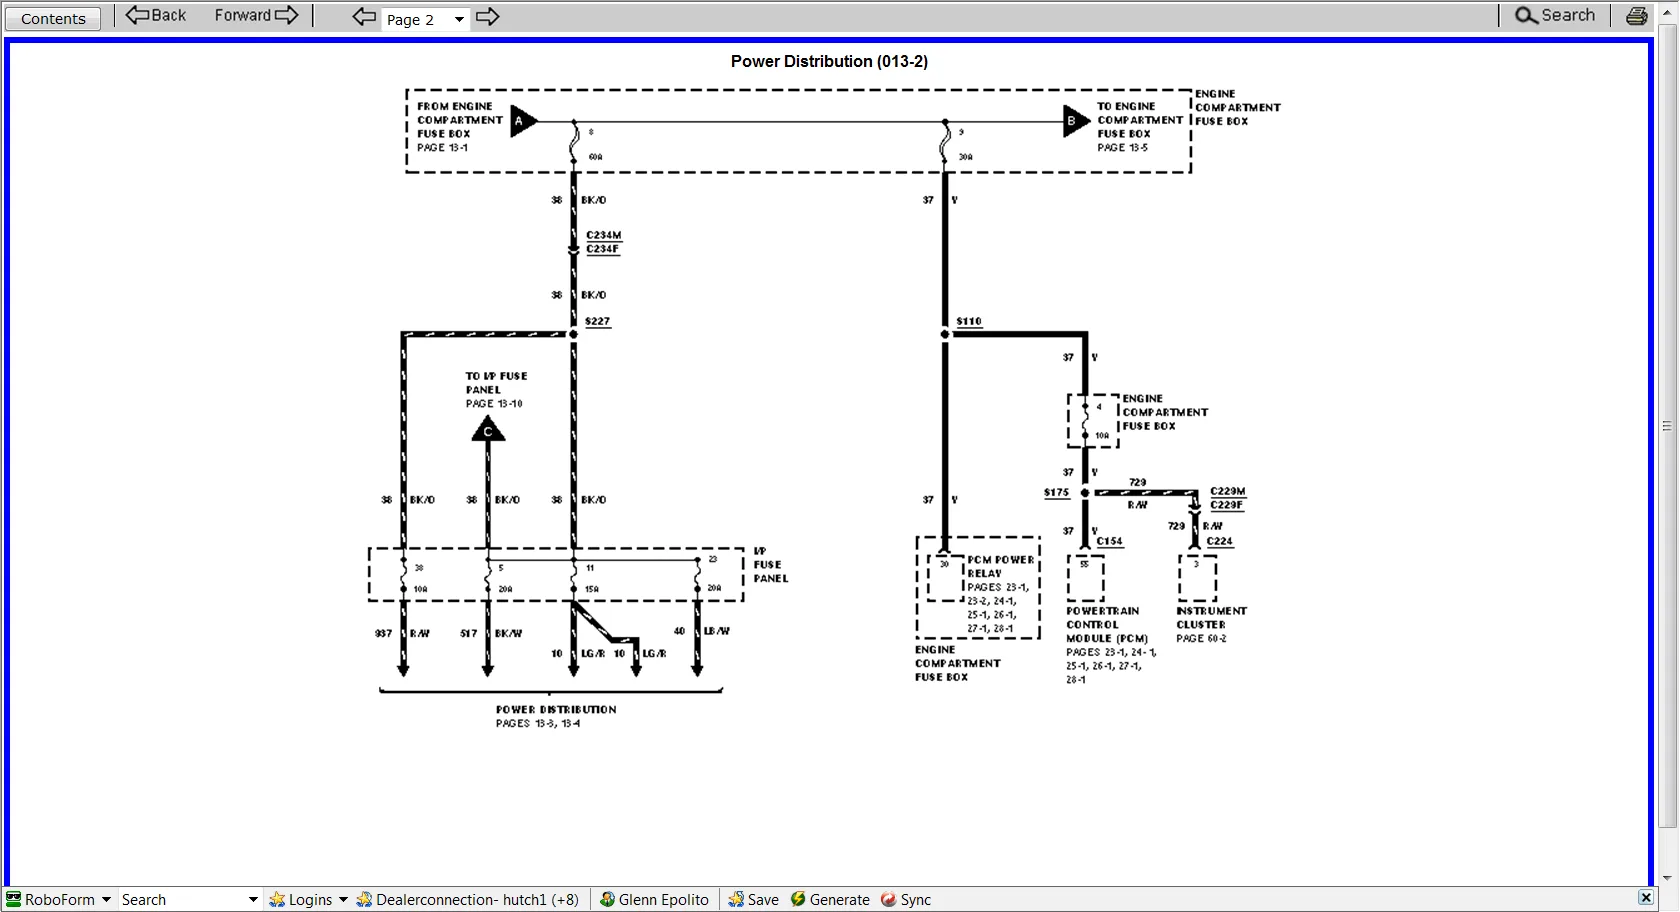Click scrollbar up arrow
The height and width of the screenshot is (912, 1680).
[1667, 12]
